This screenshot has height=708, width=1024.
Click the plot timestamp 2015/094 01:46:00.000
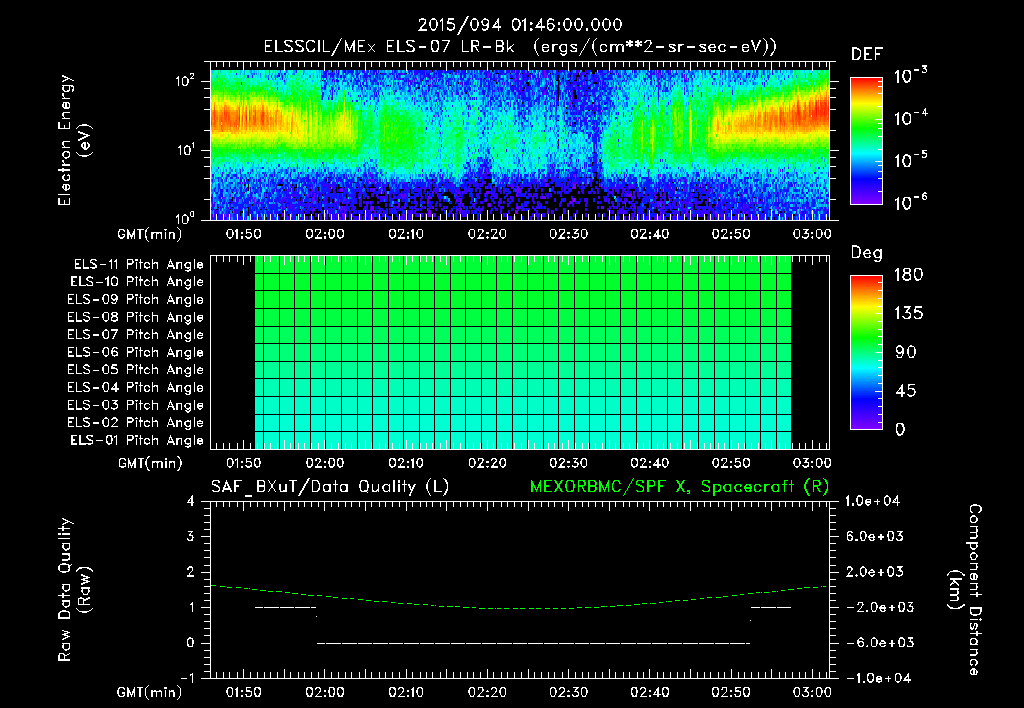pos(519,25)
